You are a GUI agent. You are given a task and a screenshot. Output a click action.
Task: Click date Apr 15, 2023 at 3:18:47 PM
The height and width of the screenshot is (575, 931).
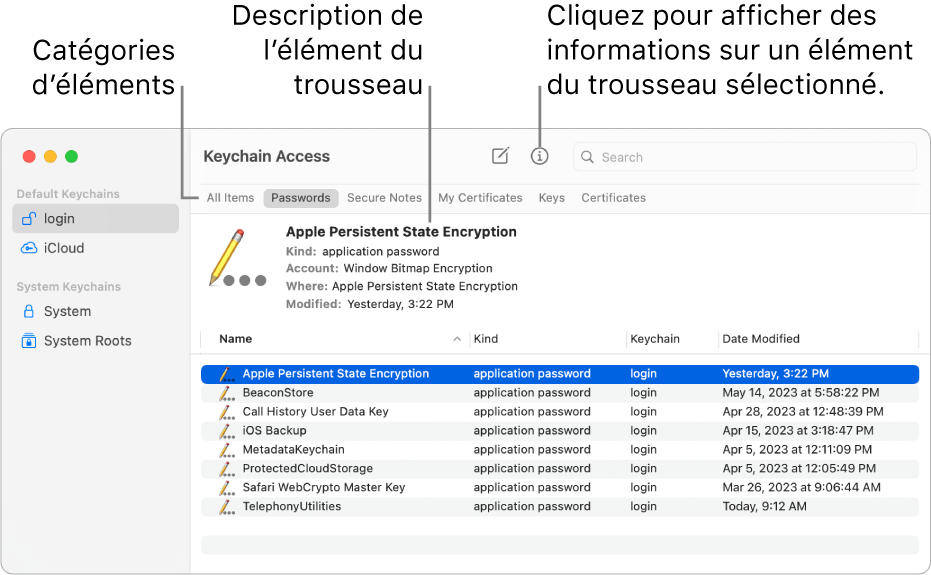tap(798, 431)
